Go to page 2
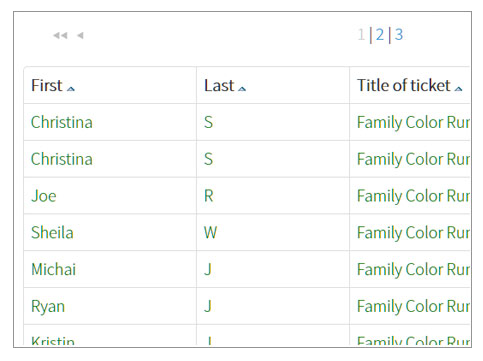The image size is (483, 361). pyautogui.click(x=380, y=35)
